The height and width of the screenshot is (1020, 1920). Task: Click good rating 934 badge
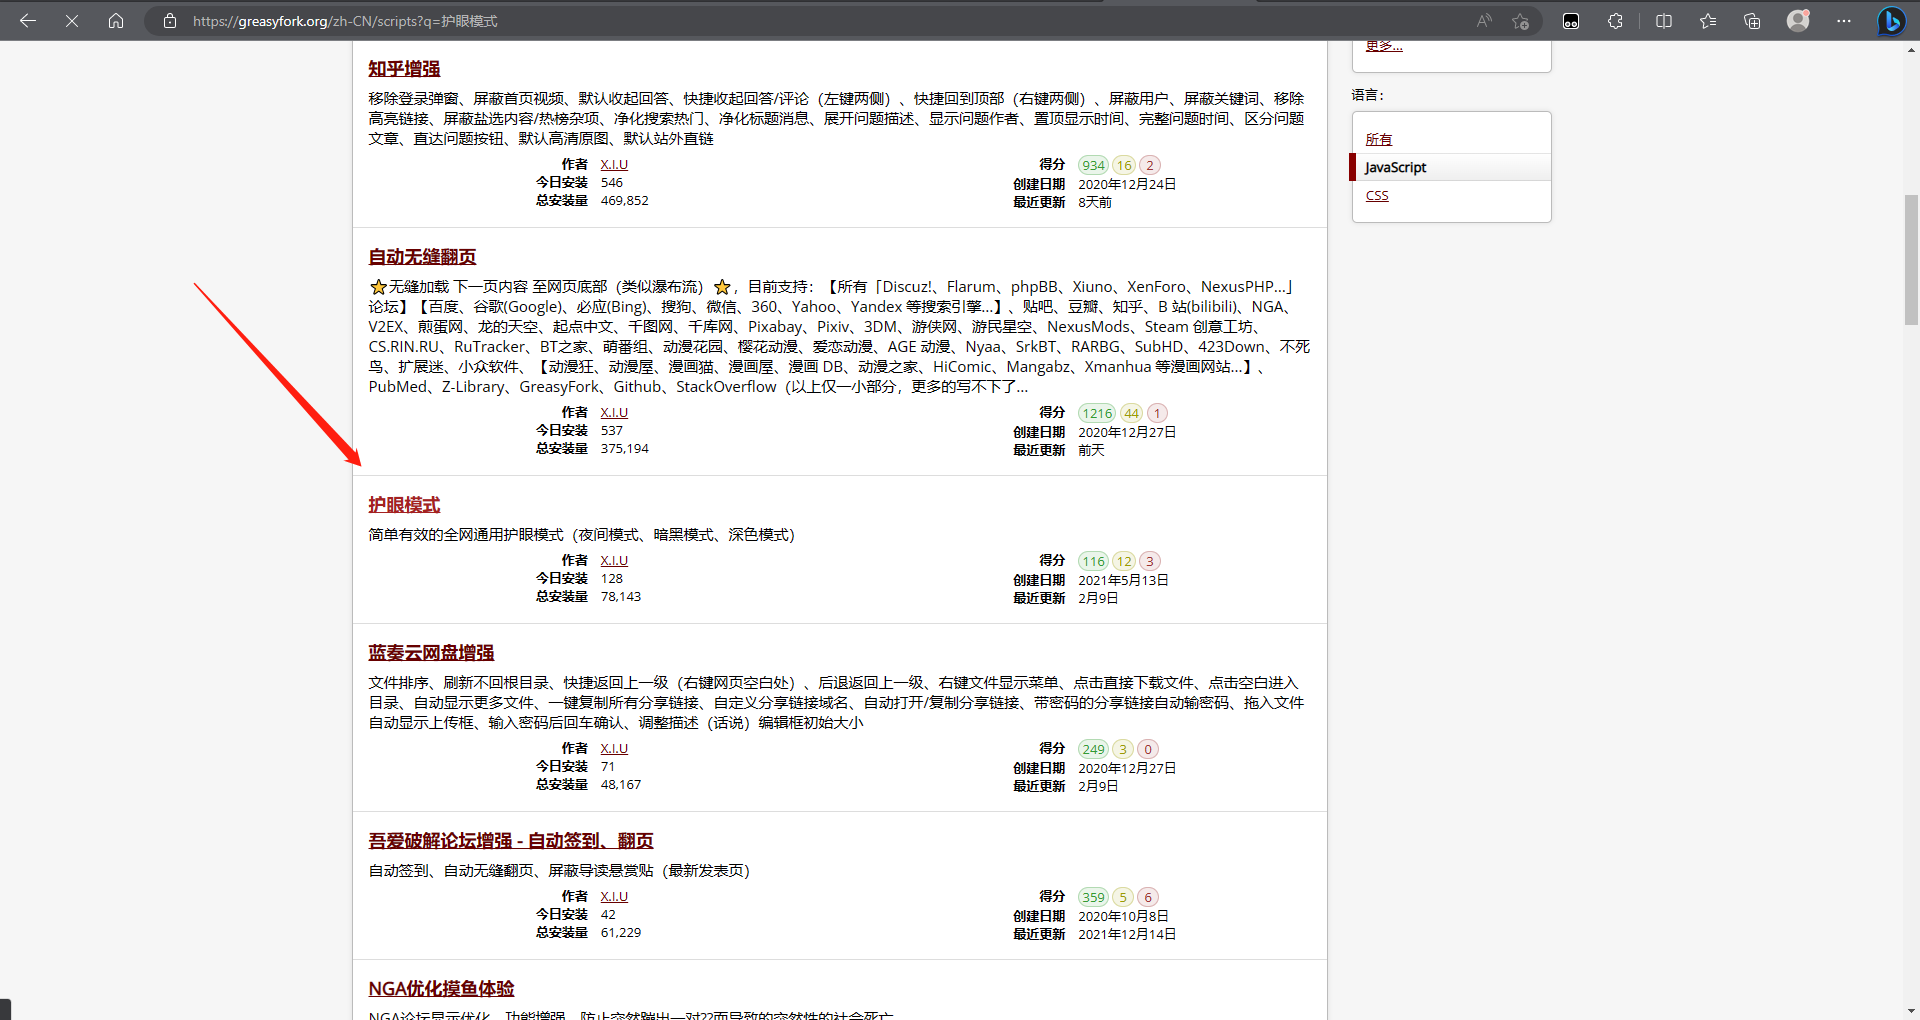pyautogui.click(x=1093, y=165)
